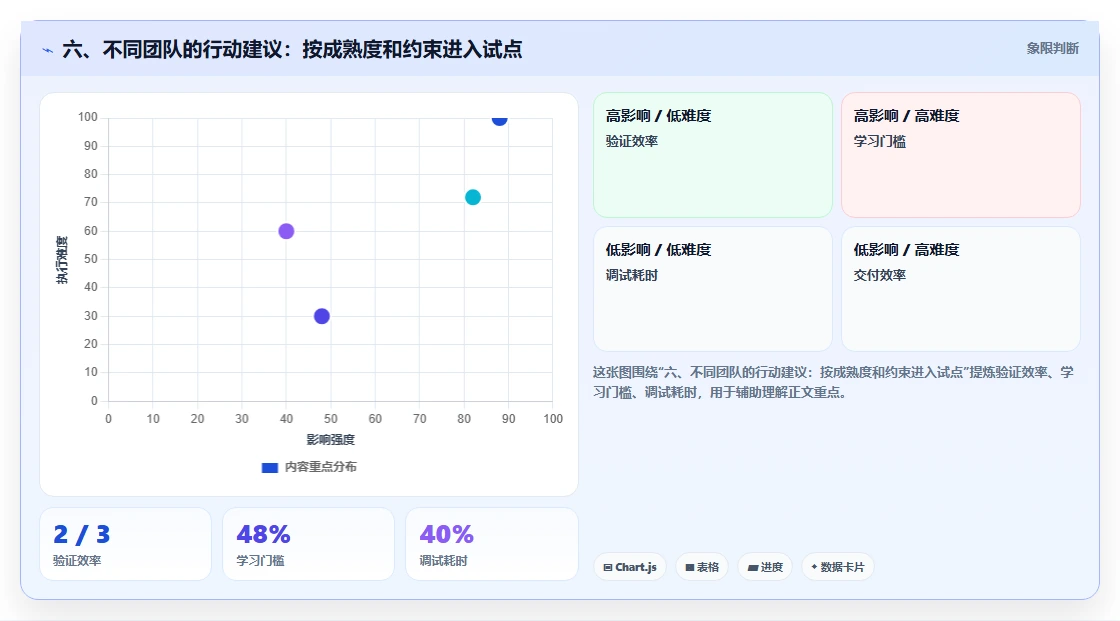Click the 交付效率 text in quadrant card
This screenshot has width=1120, height=621.
point(879,275)
